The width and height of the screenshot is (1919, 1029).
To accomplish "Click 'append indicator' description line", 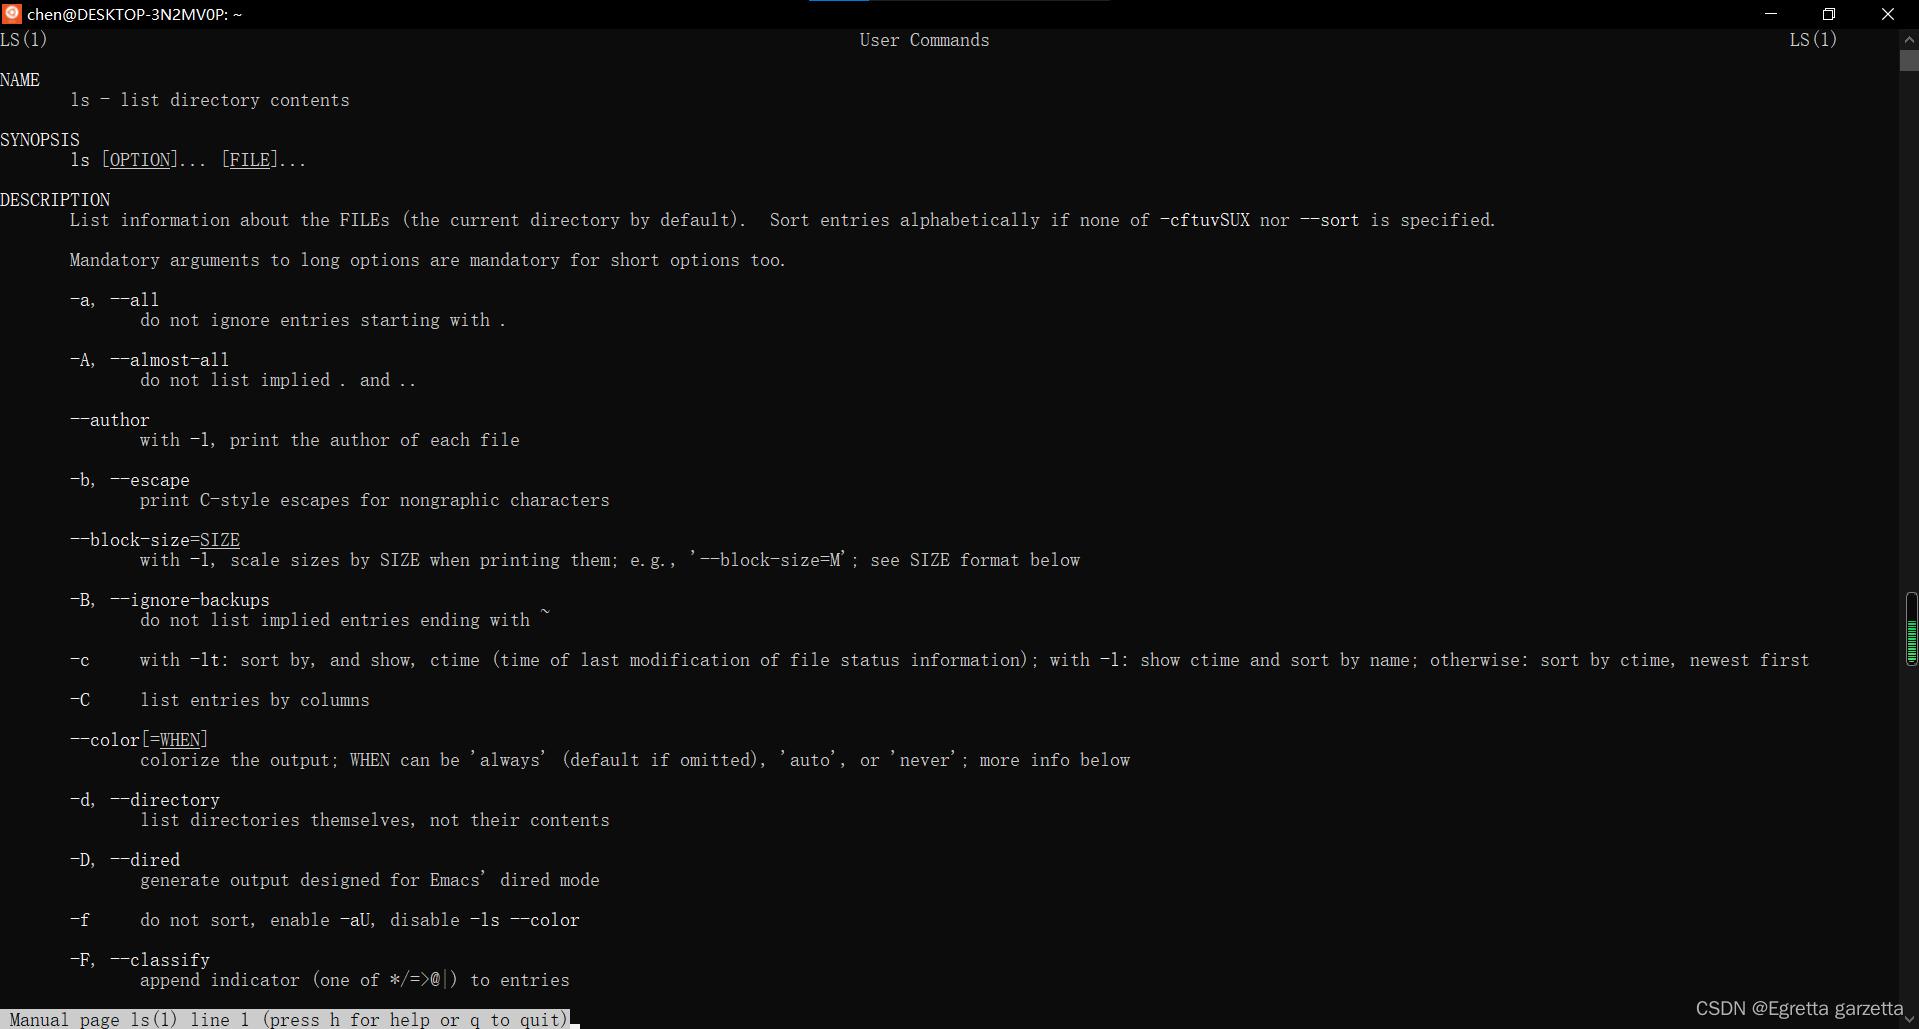I will (354, 980).
